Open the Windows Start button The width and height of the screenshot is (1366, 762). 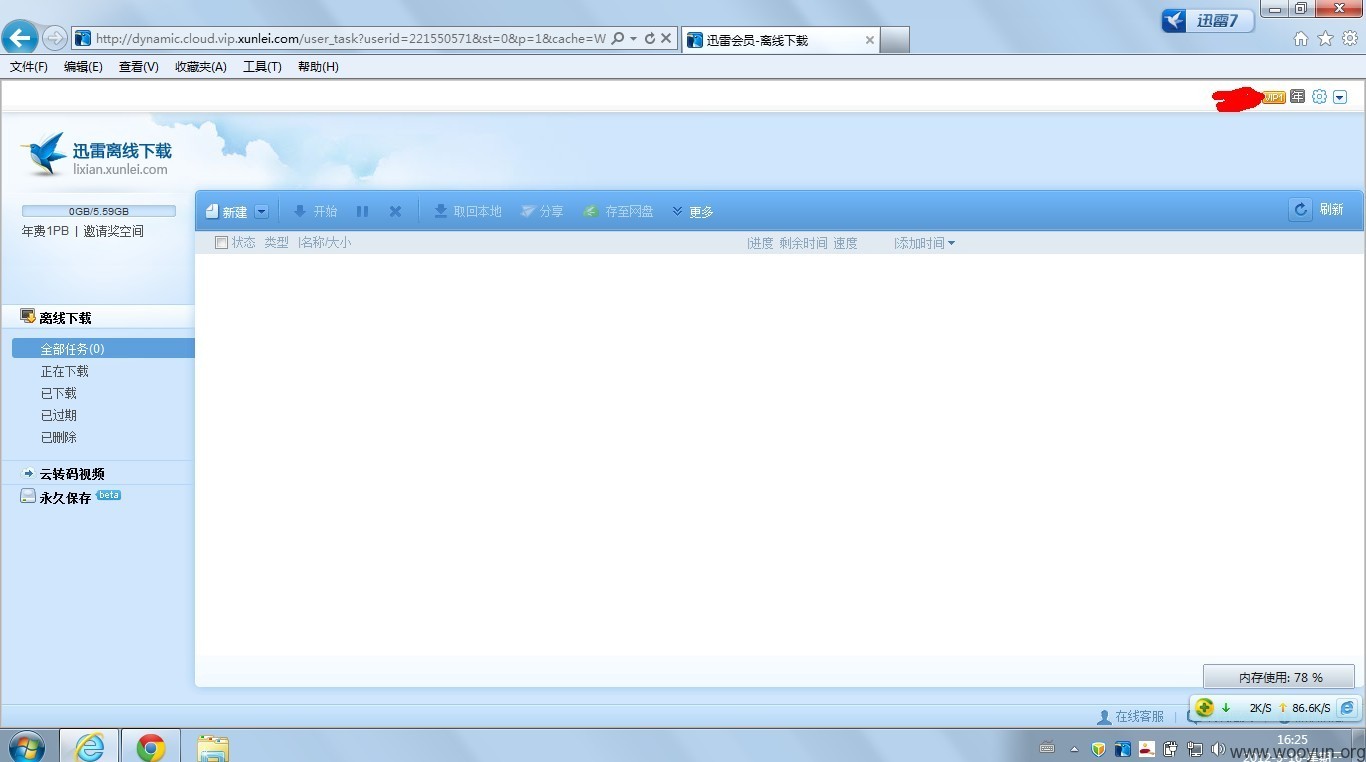26,746
